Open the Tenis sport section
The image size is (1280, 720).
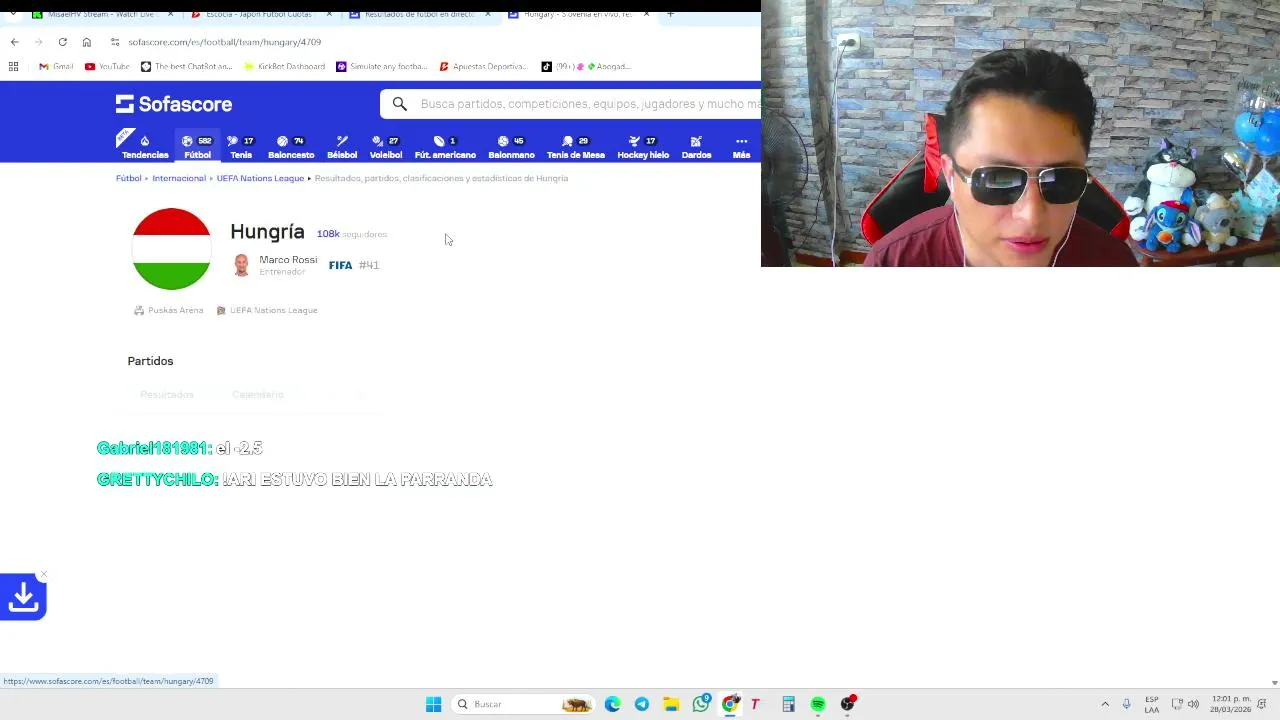pyautogui.click(x=241, y=147)
